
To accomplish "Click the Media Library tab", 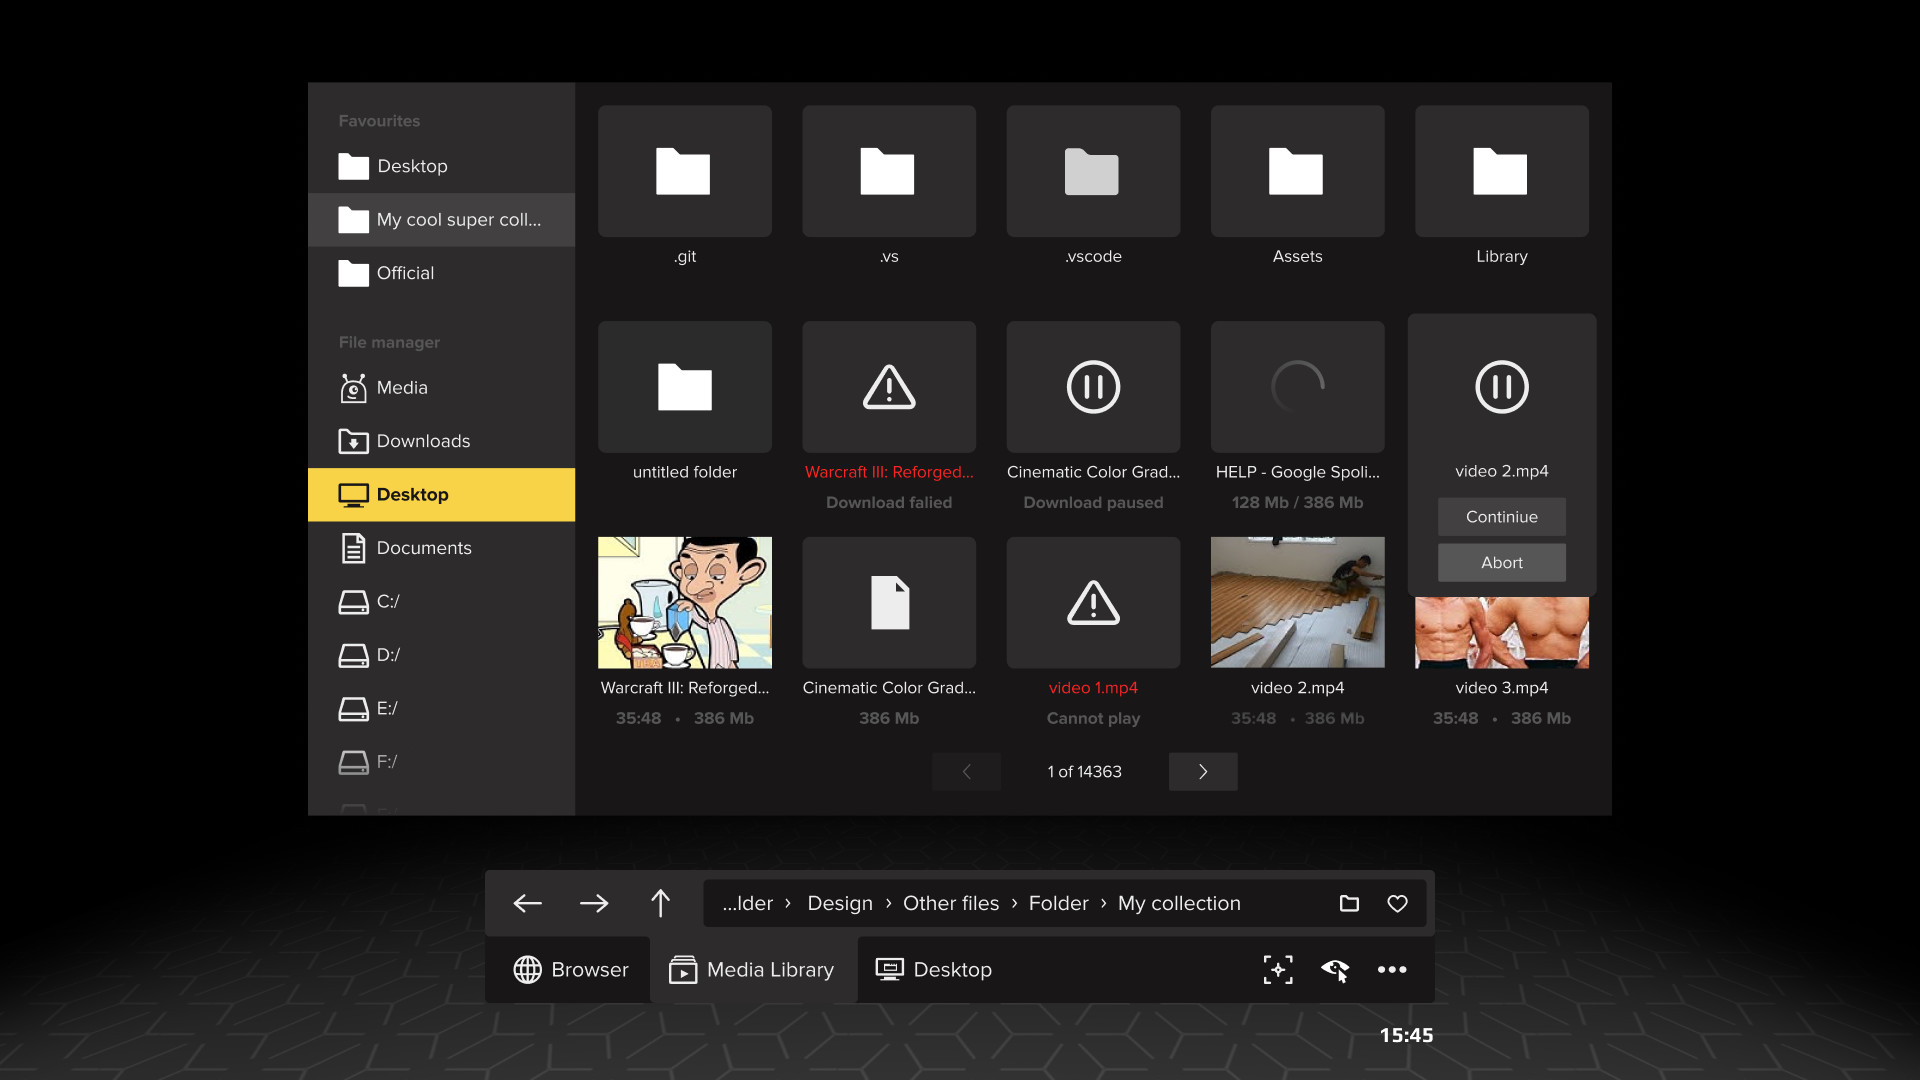I will point(752,969).
